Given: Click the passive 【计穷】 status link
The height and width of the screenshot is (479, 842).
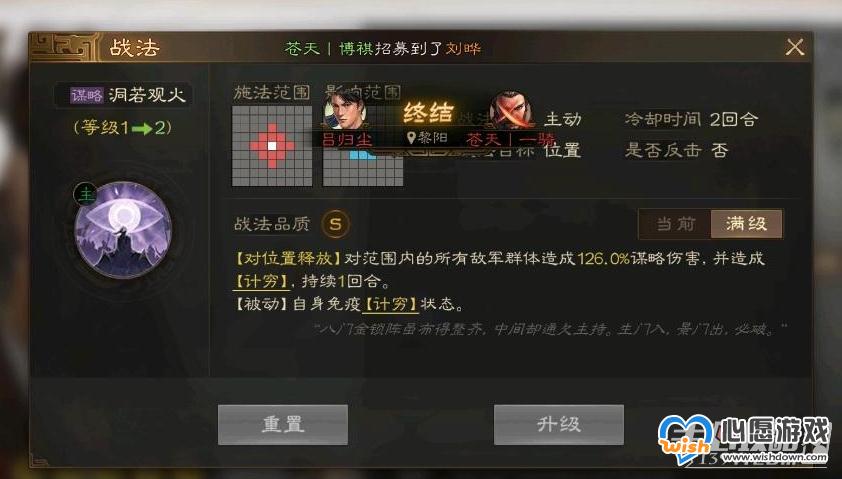Looking at the screenshot, I should pyautogui.click(x=390, y=304).
